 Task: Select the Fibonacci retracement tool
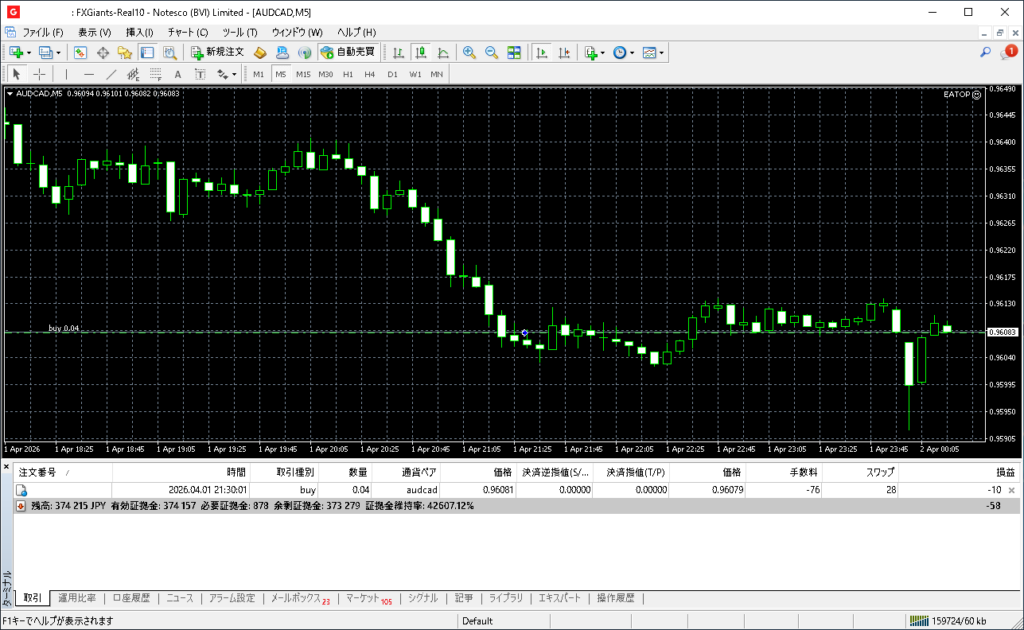[x=155, y=74]
